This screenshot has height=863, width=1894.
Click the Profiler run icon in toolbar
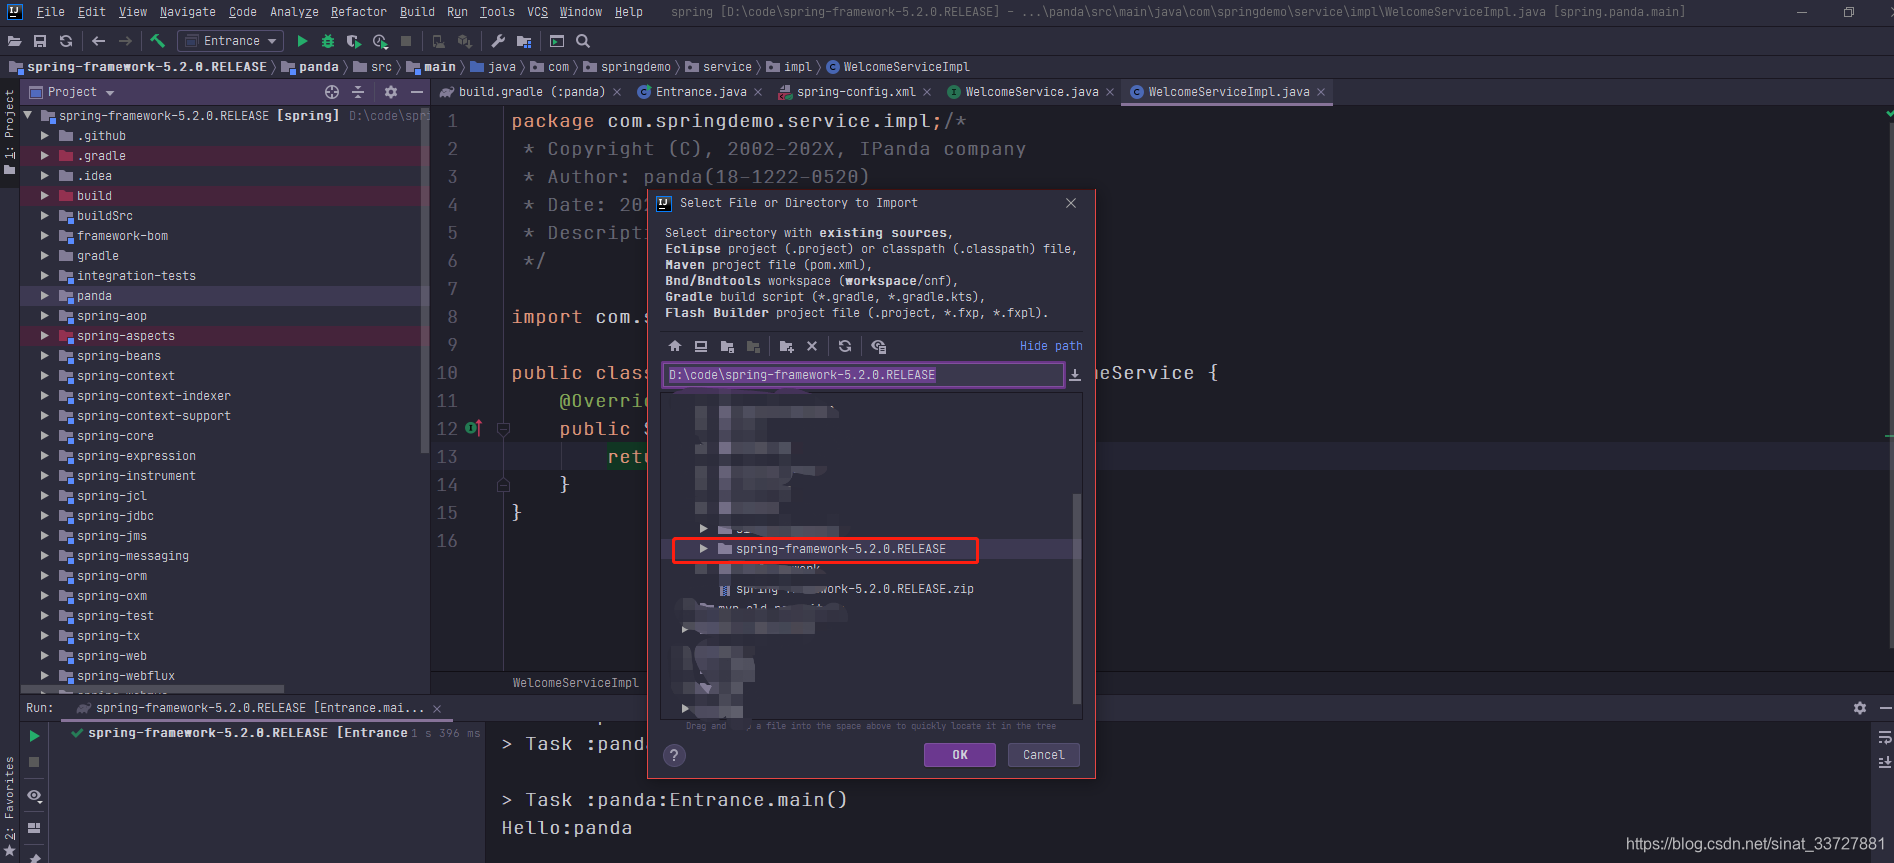point(380,41)
